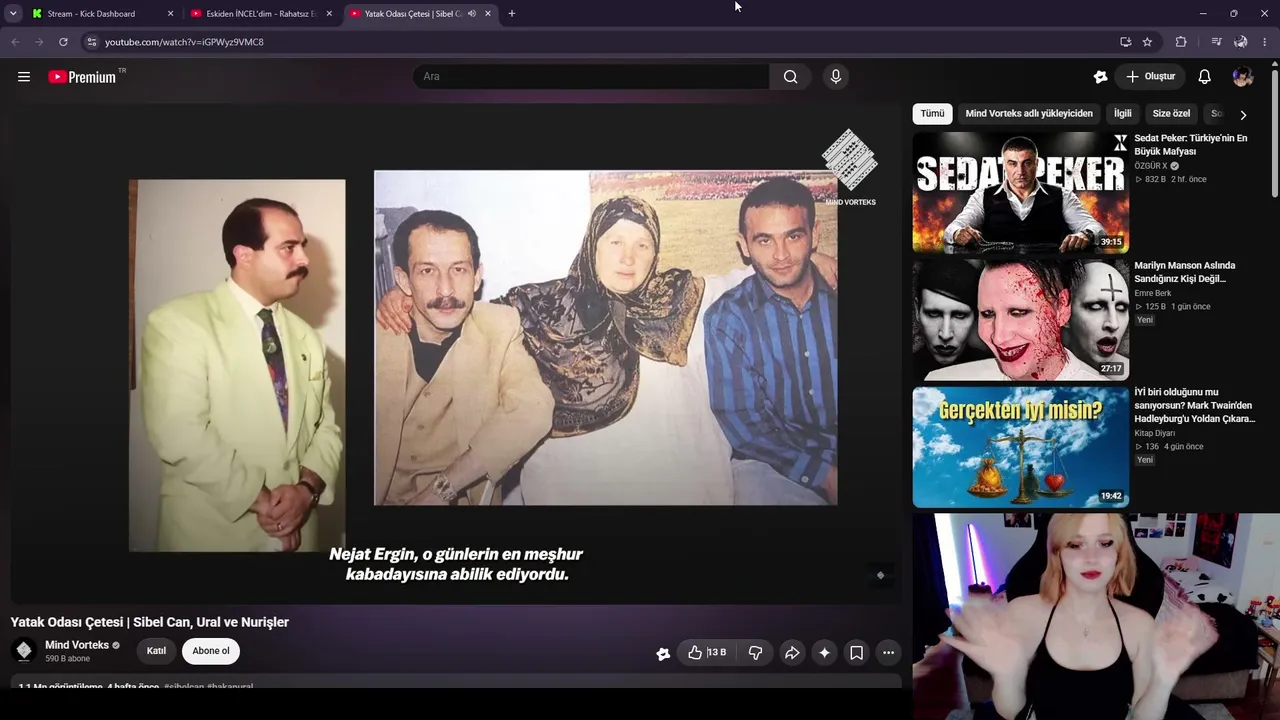
Task: Open Marilyn Manson video title
Action: (x=1185, y=272)
